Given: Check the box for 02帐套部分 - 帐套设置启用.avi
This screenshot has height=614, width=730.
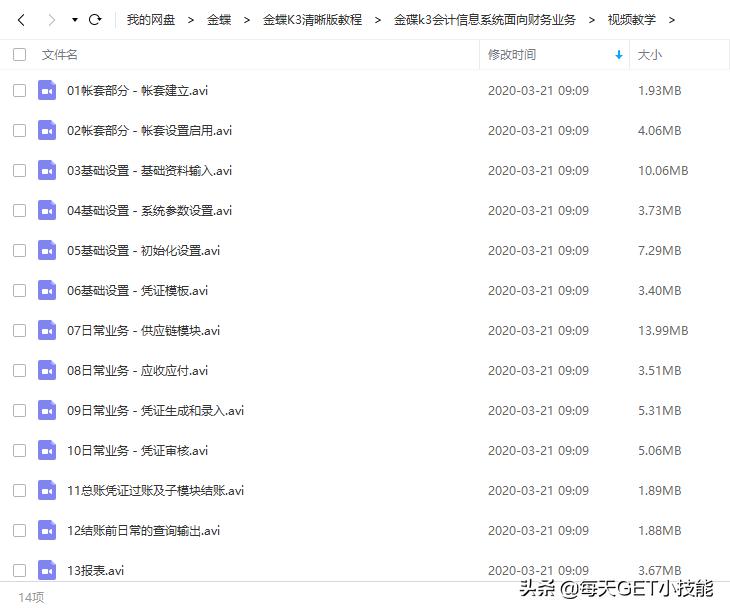Looking at the screenshot, I should click(20, 130).
